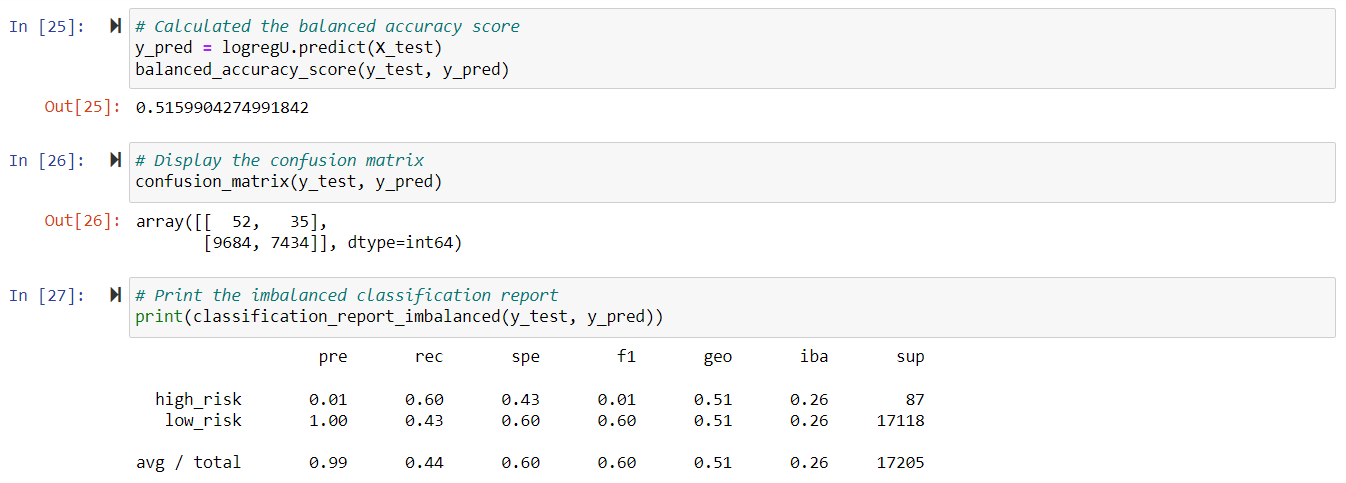This screenshot has width=1346, height=483.
Task: Select the In [26] prompt label
Action: tap(47, 161)
